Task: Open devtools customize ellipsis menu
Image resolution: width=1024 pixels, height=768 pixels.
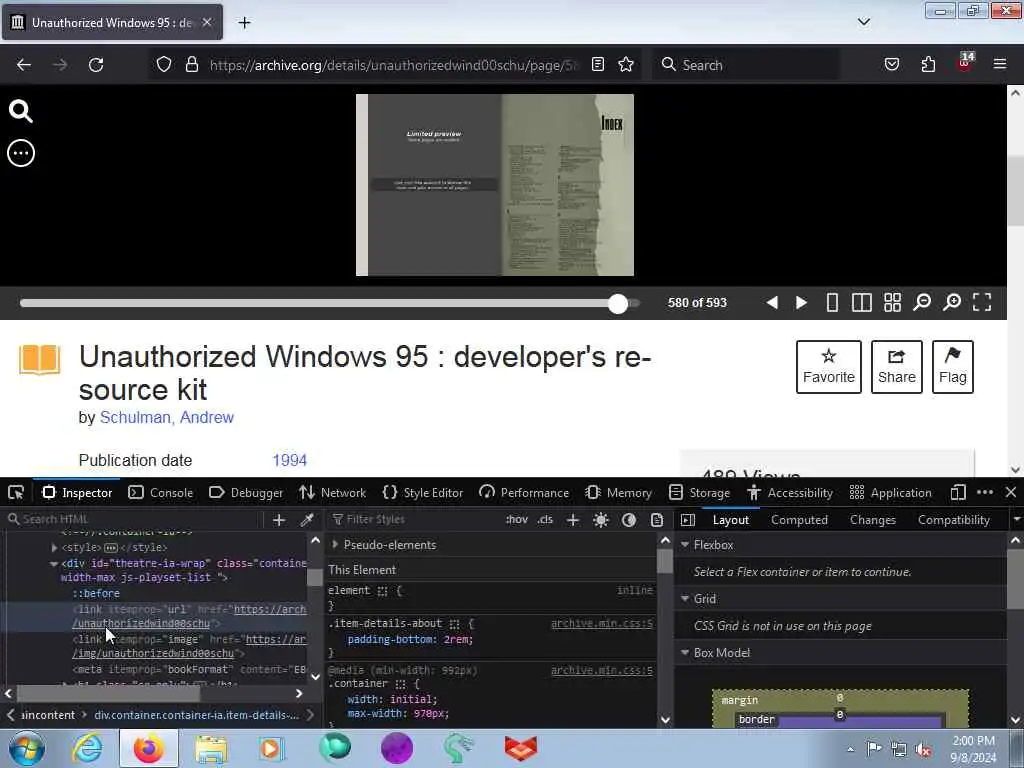Action: pos(985,493)
